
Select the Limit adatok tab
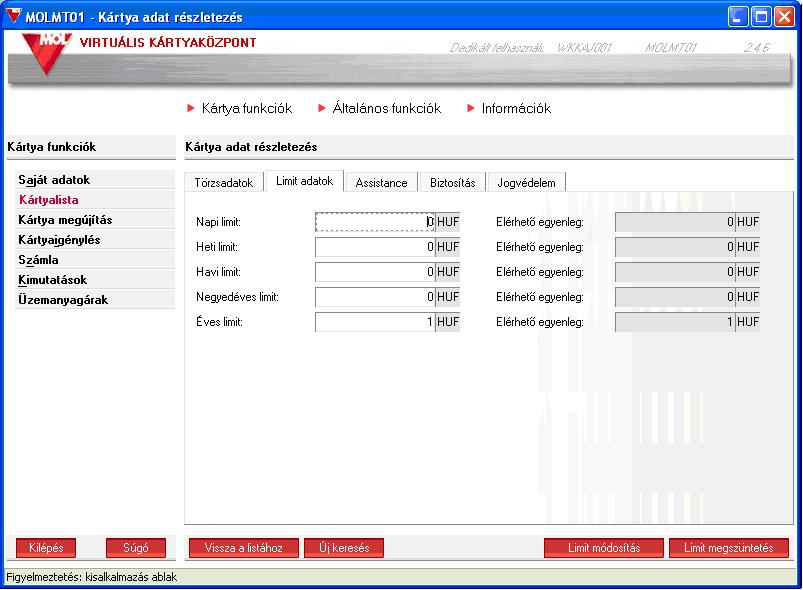(x=304, y=181)
